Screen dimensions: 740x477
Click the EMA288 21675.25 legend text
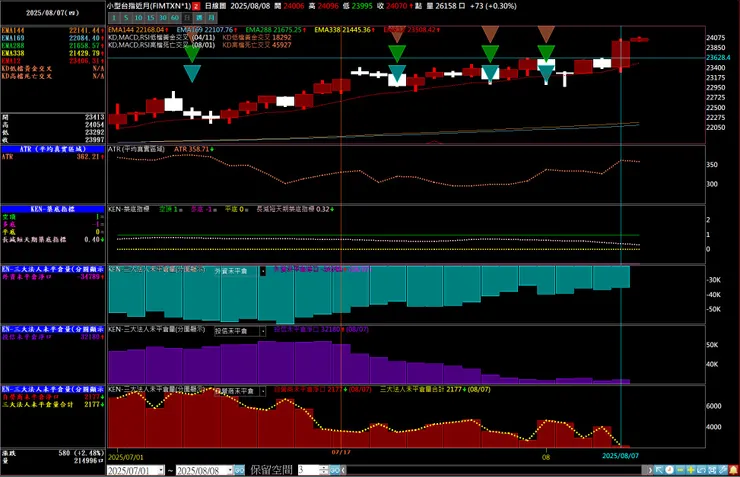(x=276, y=30)
